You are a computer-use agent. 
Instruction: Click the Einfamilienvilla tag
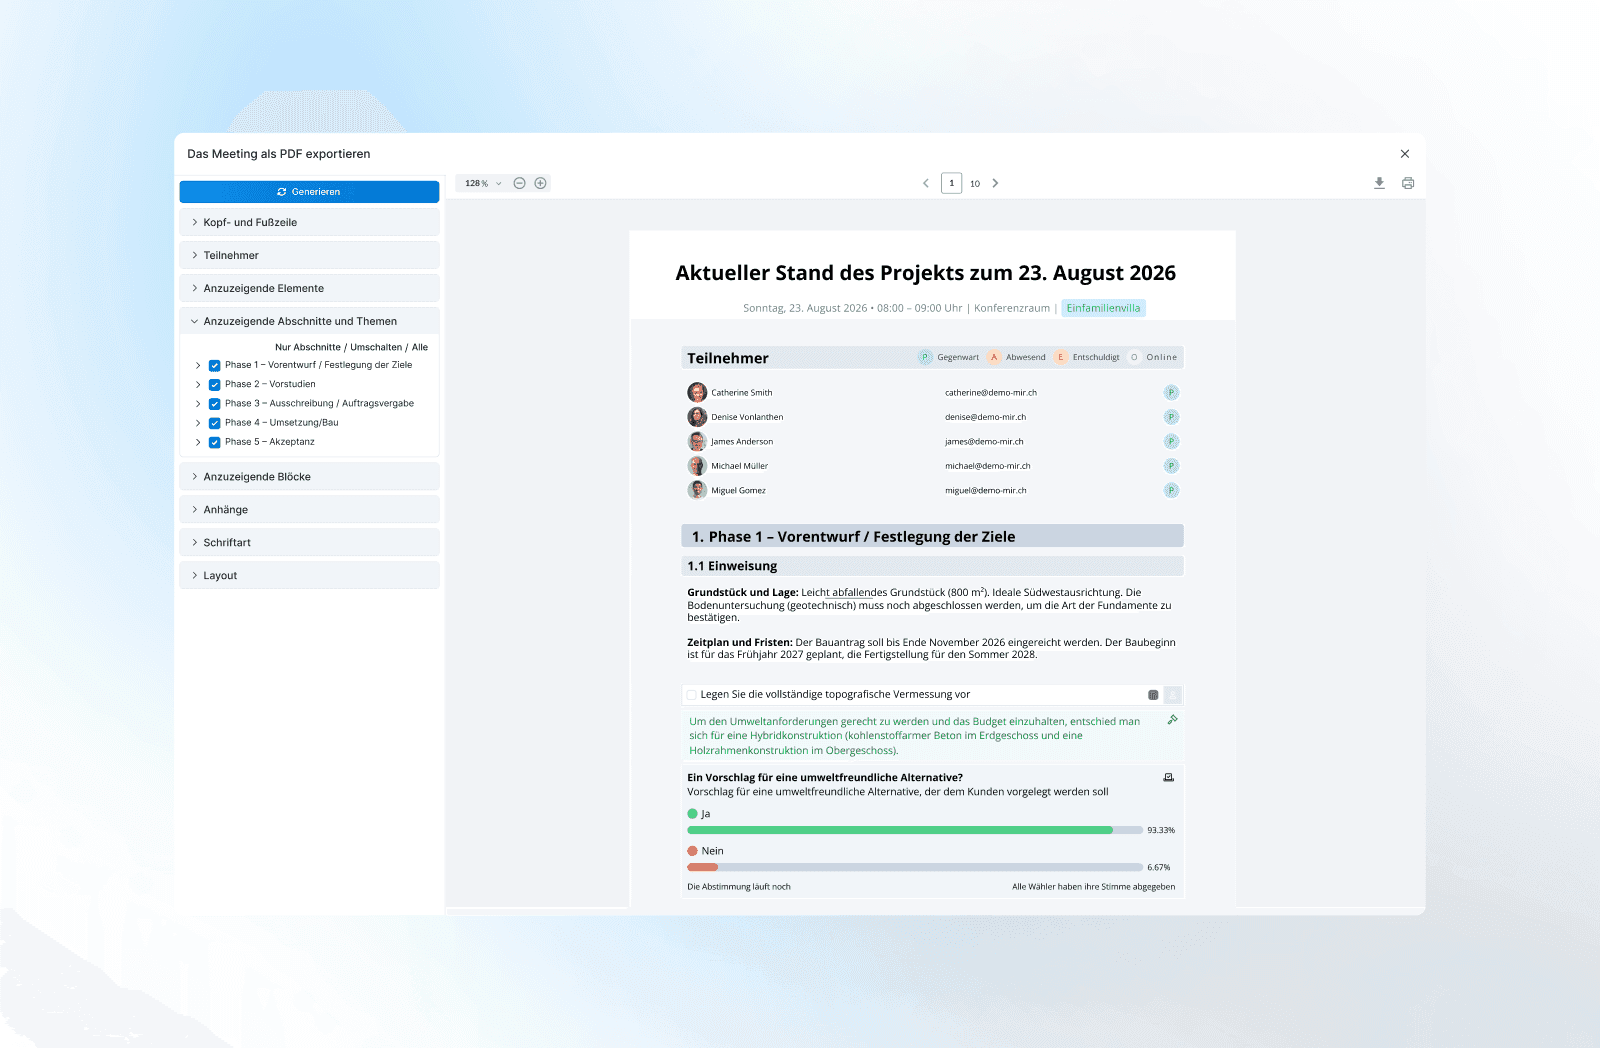point(1103,308)
